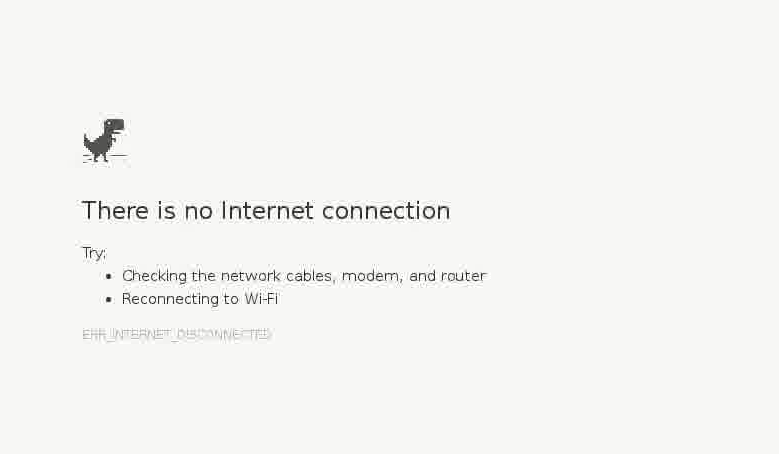
Task: Click the word "Internet" in the heading
Action: point(267,211)
